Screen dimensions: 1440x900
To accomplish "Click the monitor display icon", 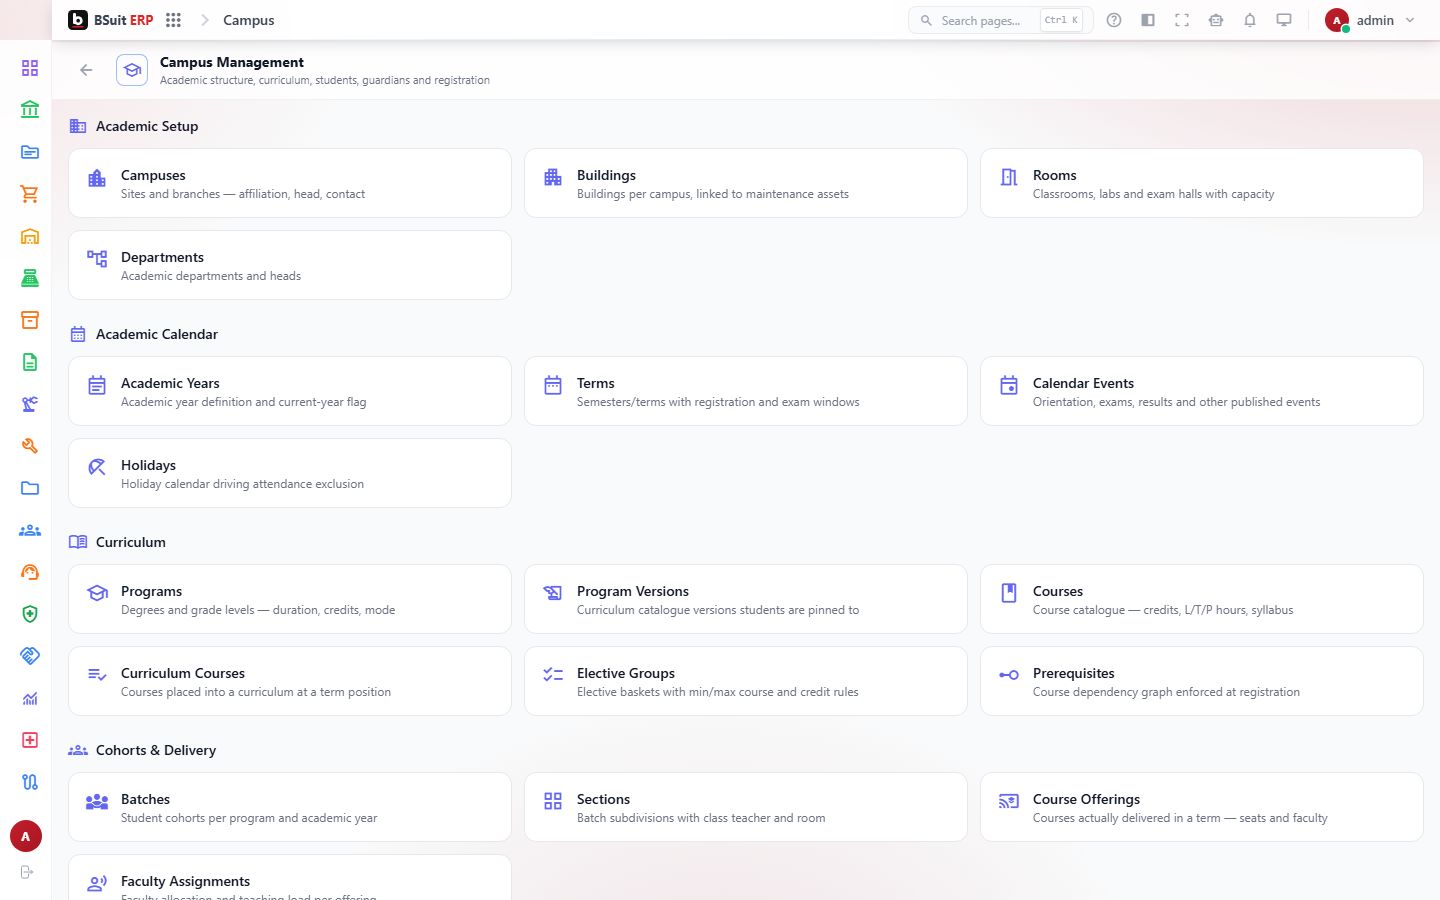I will (1284, 20).
